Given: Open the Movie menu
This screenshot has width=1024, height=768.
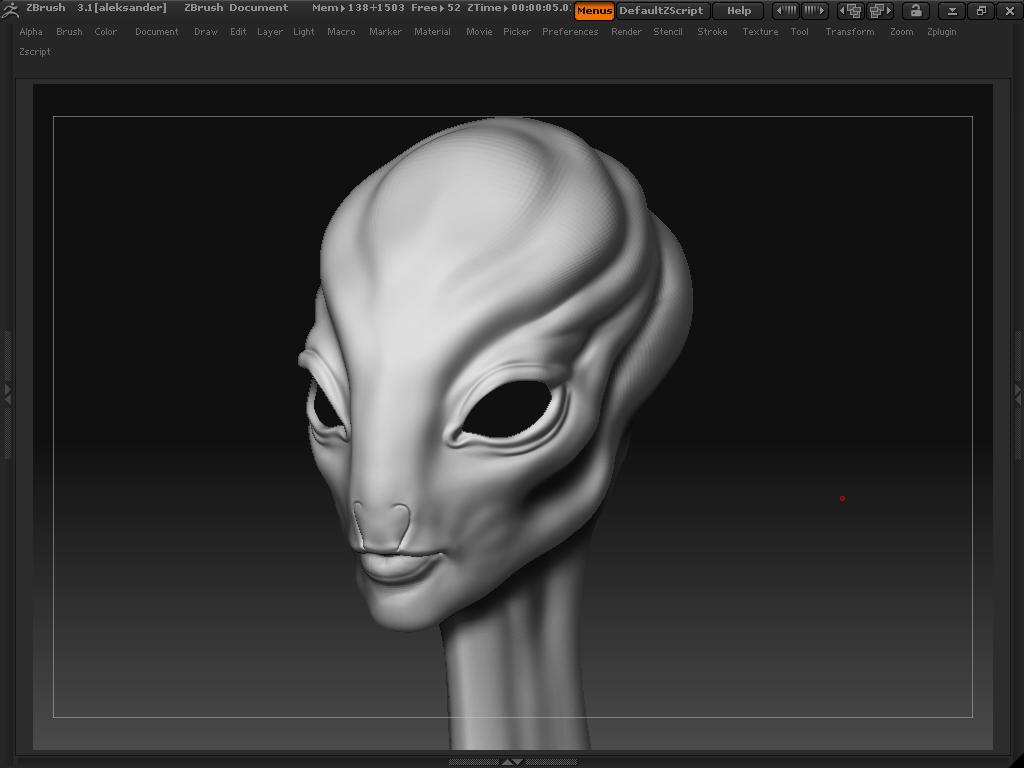Looking at the screenshot, I should [x=479, y=31].
